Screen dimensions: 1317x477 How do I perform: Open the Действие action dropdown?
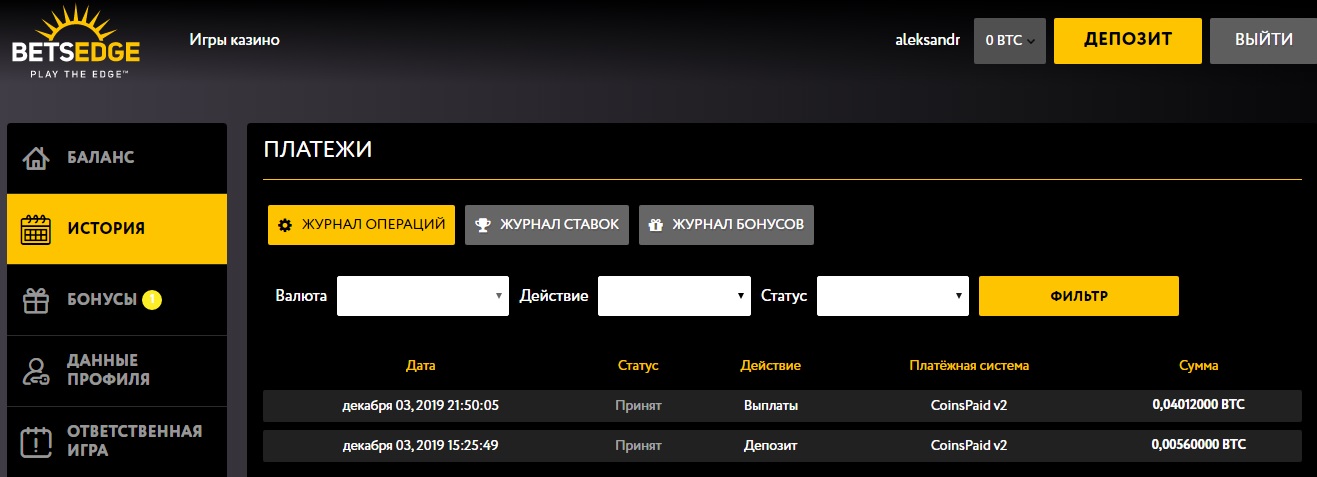click(674, 296)
